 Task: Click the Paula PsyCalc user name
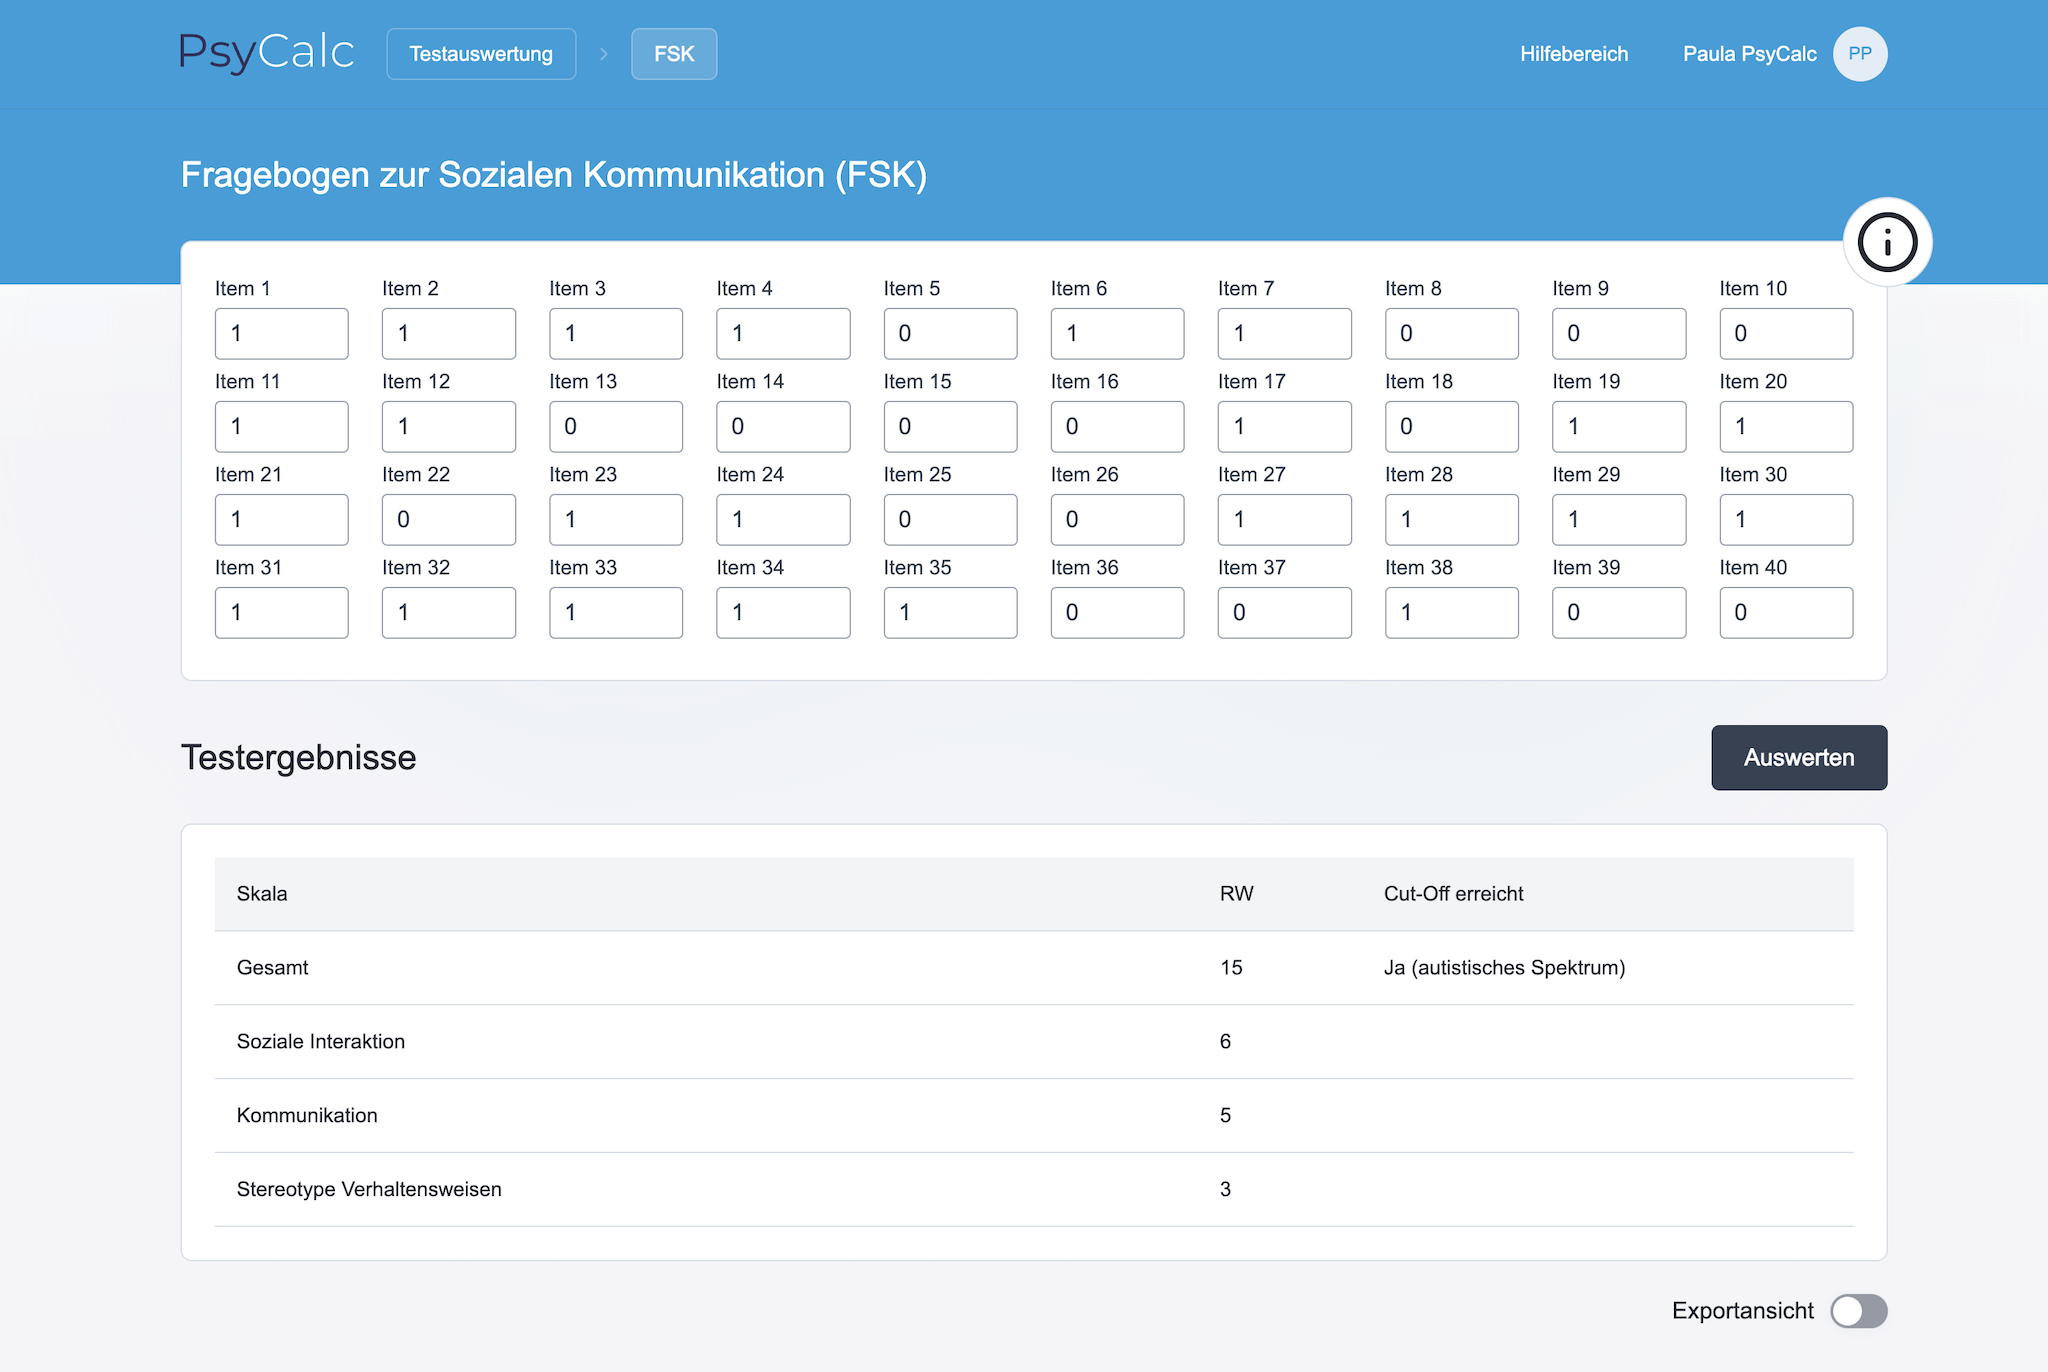tap(1749, 54)
